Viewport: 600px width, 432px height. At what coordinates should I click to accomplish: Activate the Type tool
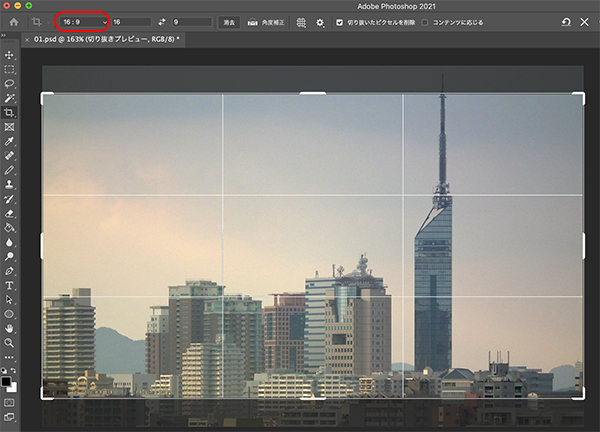coord(10,285)
